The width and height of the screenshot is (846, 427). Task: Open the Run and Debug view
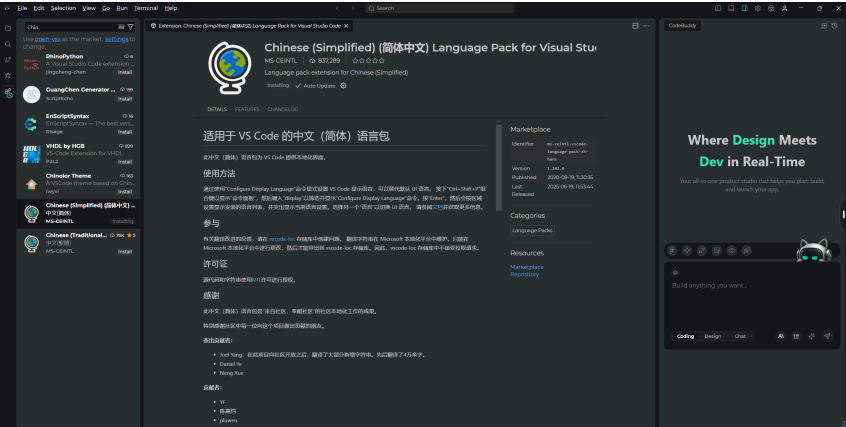pos(8,76)
